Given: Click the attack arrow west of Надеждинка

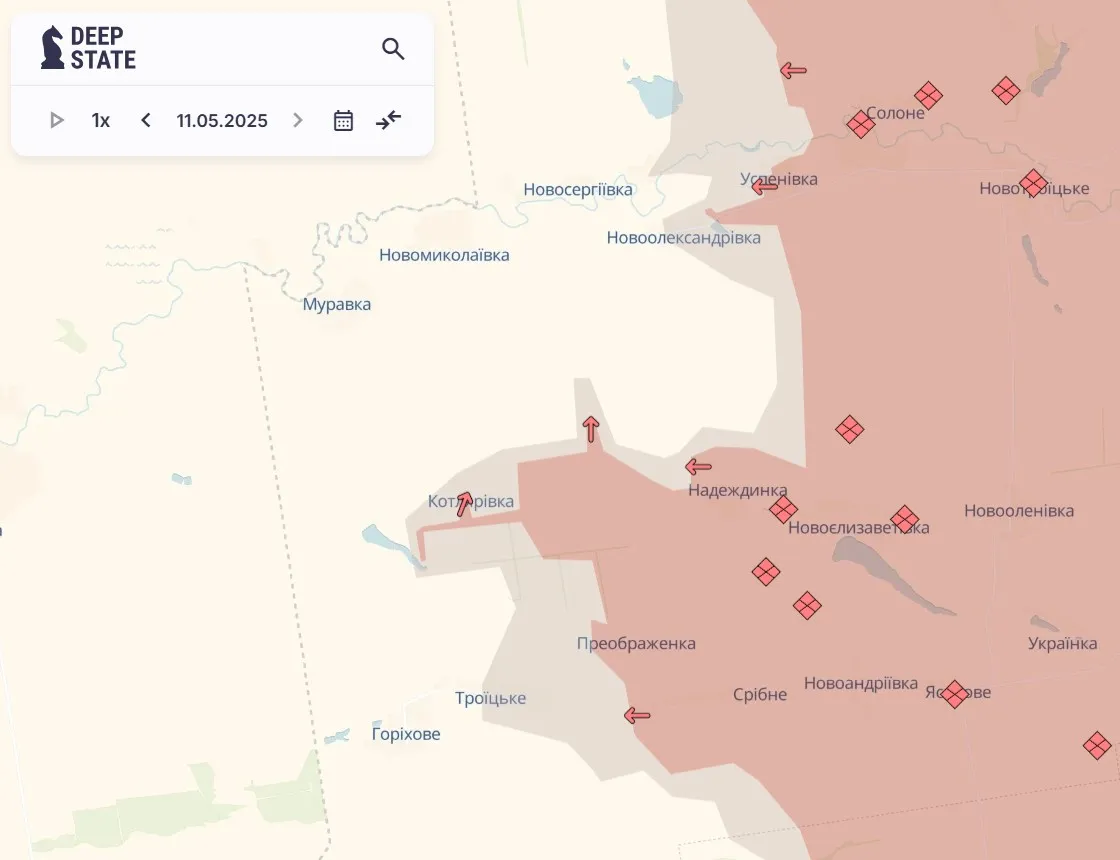Looking at the screenshot, I should 698,466.
